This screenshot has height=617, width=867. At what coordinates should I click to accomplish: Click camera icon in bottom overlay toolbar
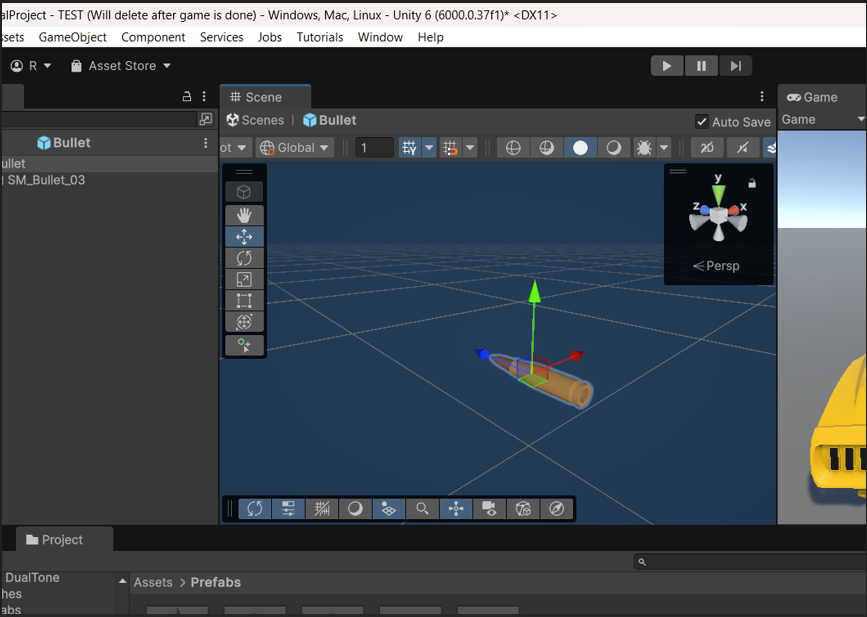click(489, 509)
